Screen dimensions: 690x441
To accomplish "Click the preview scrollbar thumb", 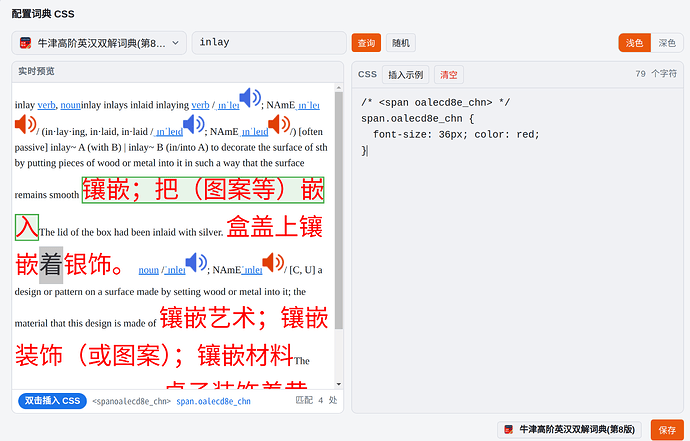I will point(338,210).
